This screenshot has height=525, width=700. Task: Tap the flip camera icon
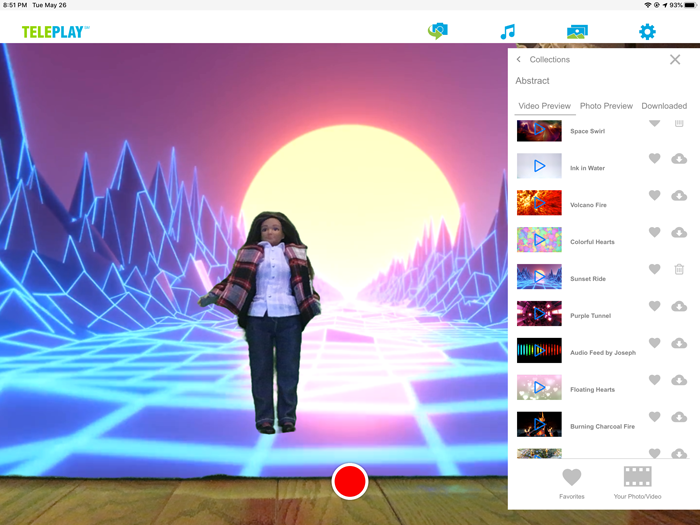437,31
